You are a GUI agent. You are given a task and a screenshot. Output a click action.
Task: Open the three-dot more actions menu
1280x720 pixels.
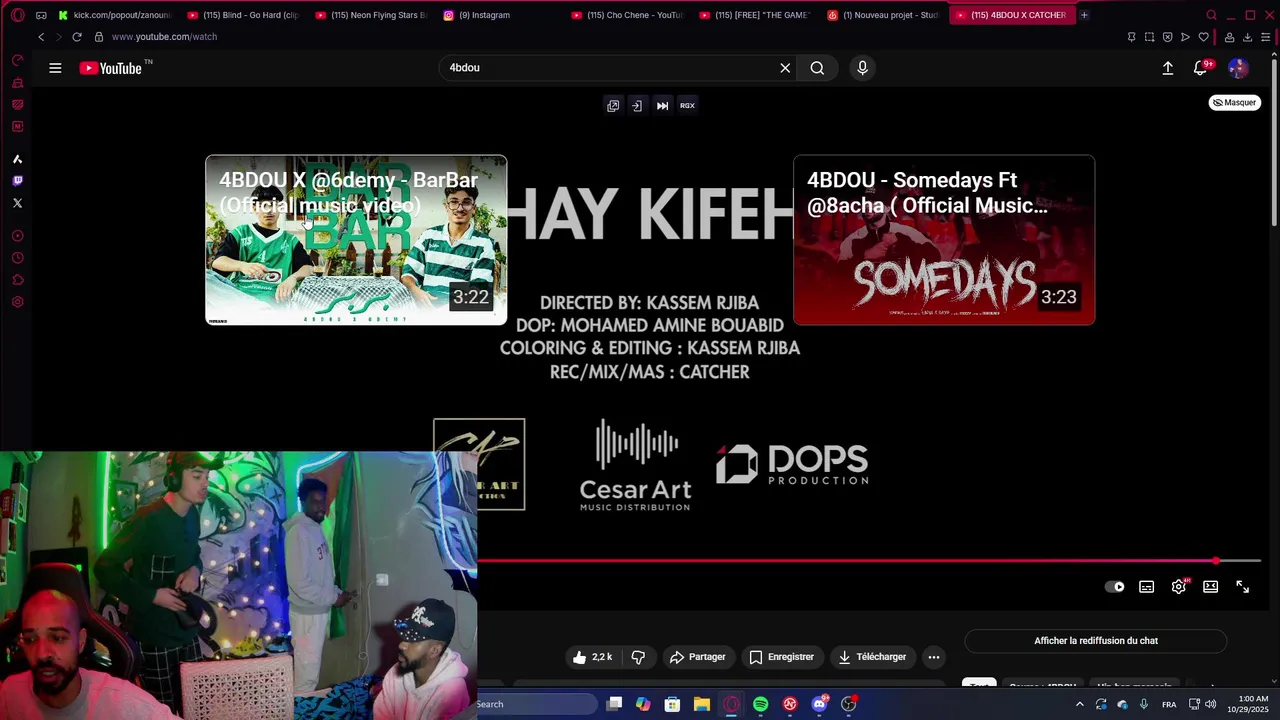934,657
